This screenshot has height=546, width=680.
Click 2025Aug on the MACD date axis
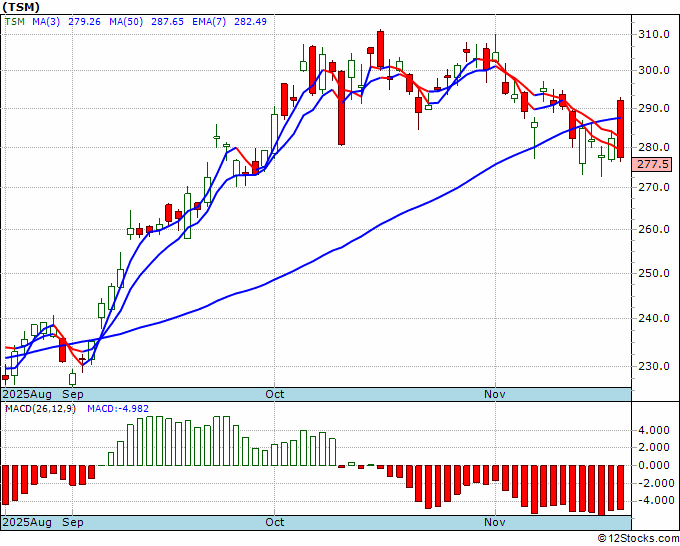(x=27, y=522)
